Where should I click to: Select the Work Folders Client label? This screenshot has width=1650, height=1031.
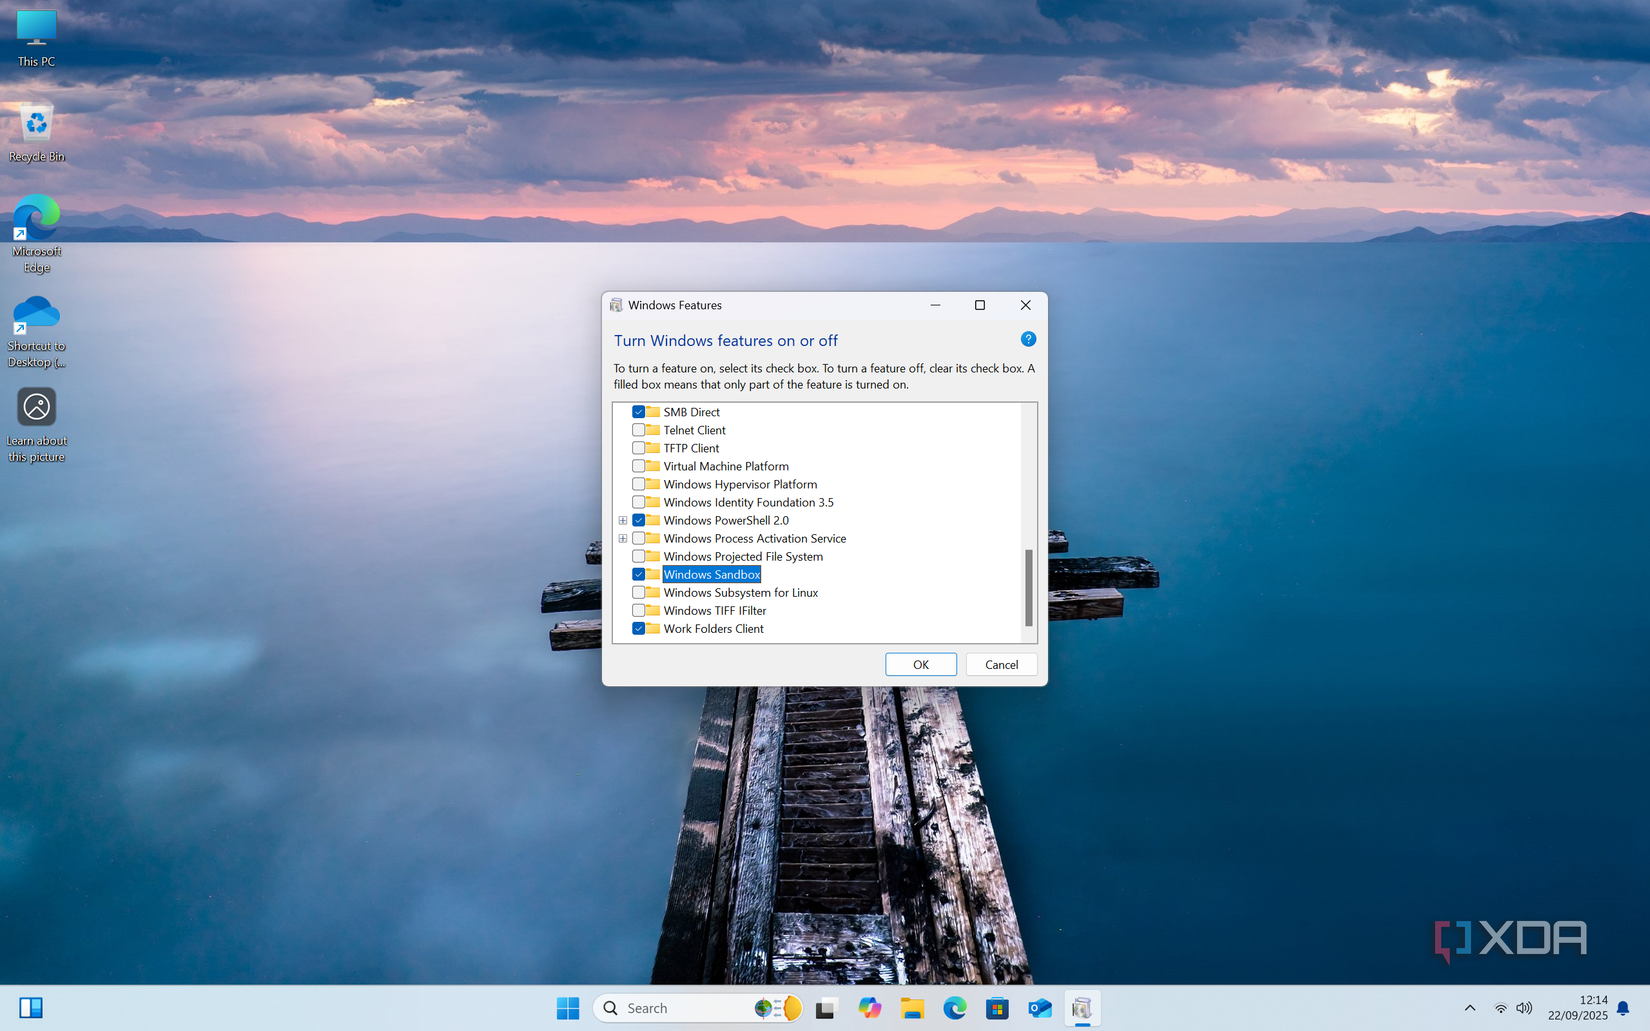tap(713, 628)
